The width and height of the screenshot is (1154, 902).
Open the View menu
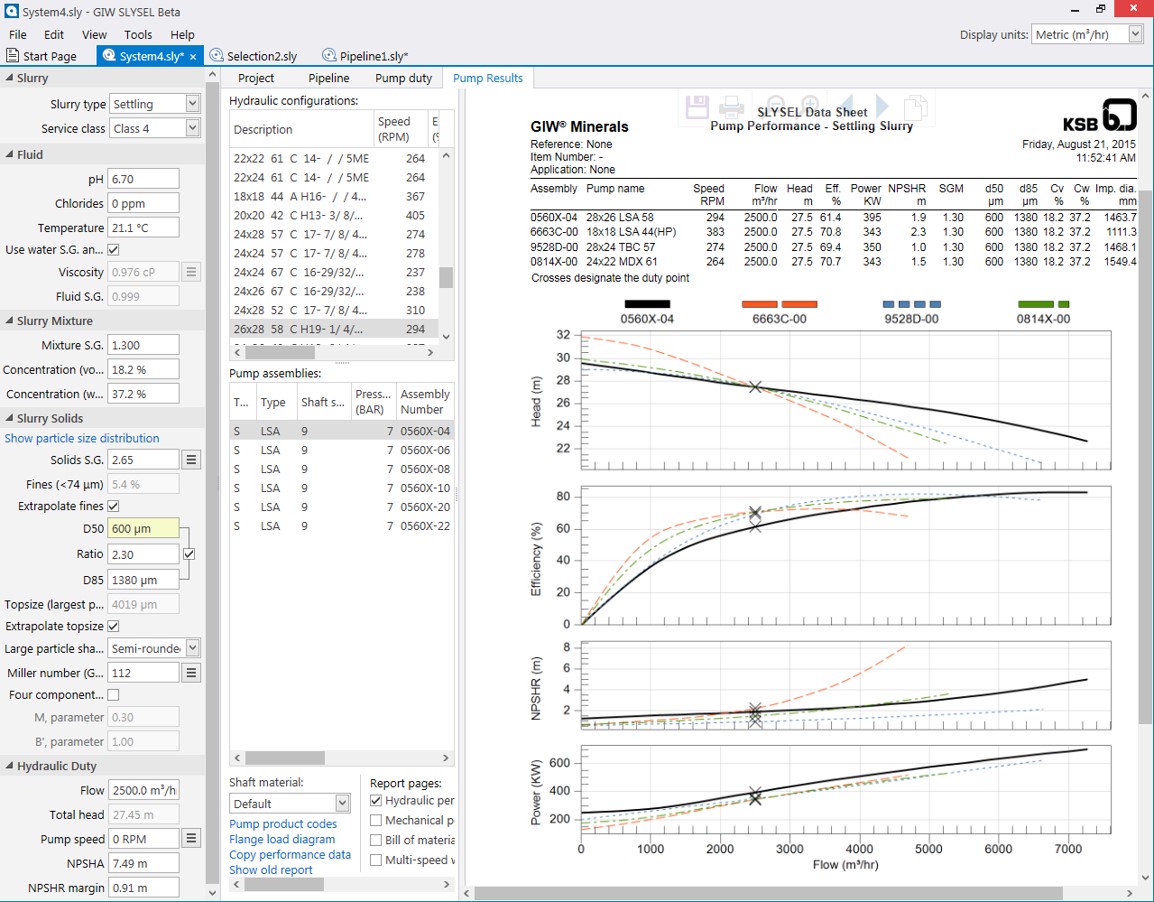point(94,35)
